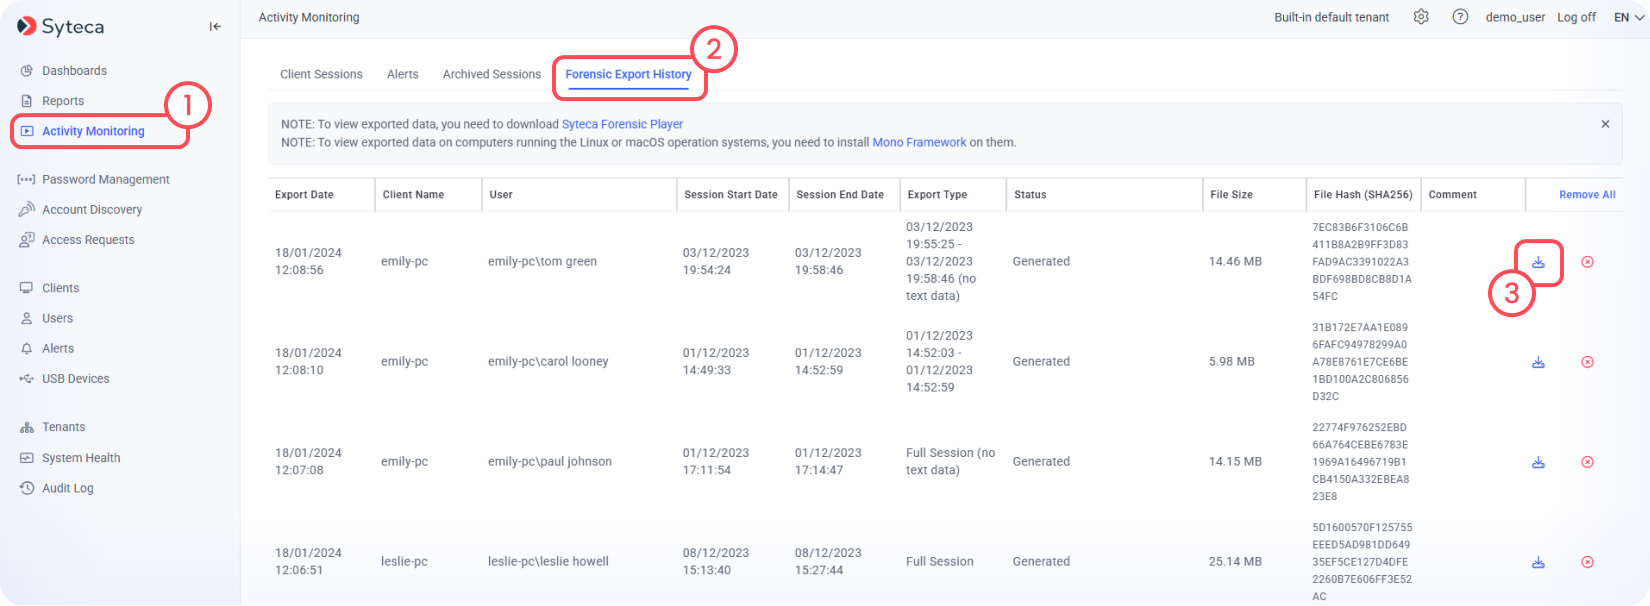This screenshot has height=606, width=1650.
Task: Delete the leslie howell export row
Action: click(x=1587, y=562)
